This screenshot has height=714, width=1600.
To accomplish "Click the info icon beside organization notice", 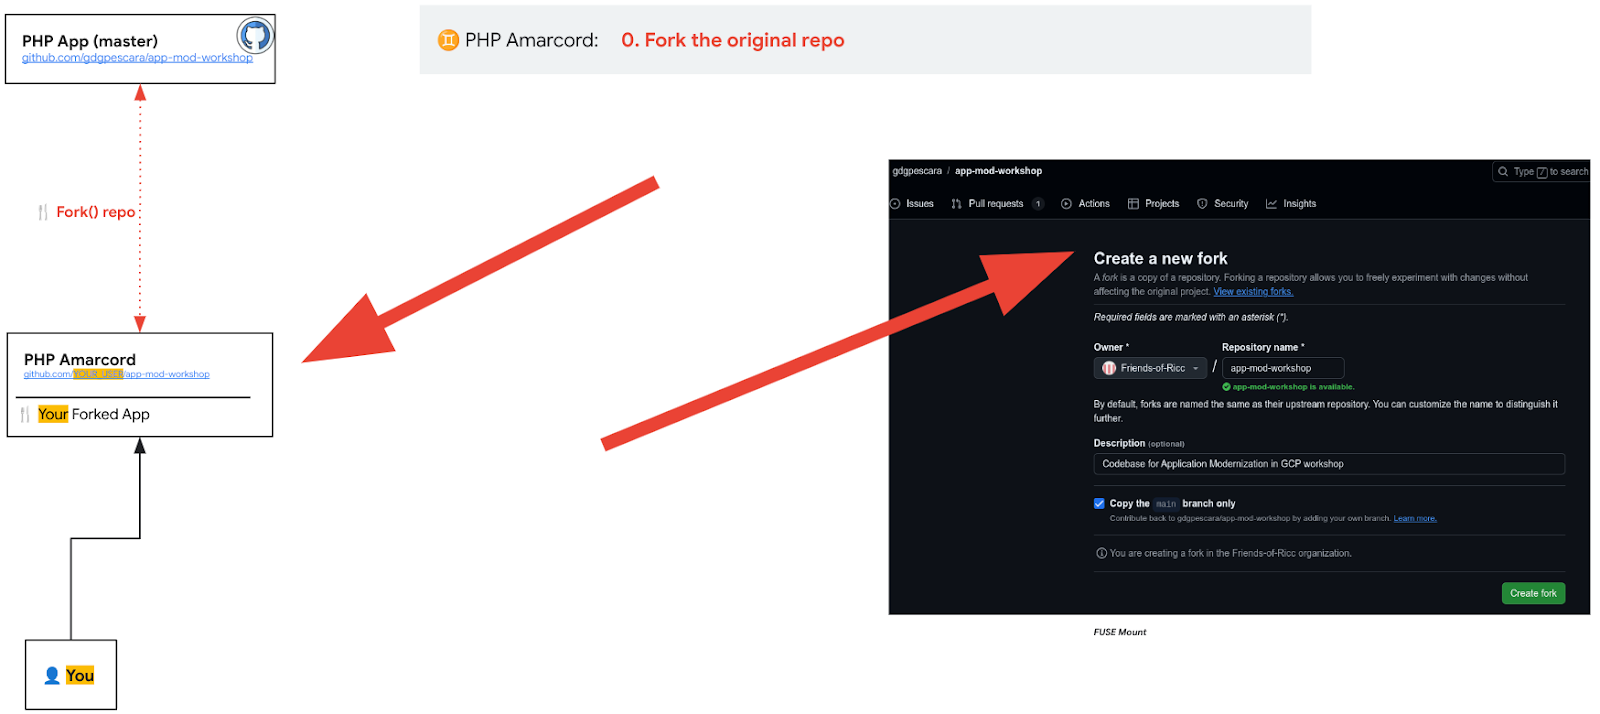I will pyautogui.click(x=1101, y=553).
